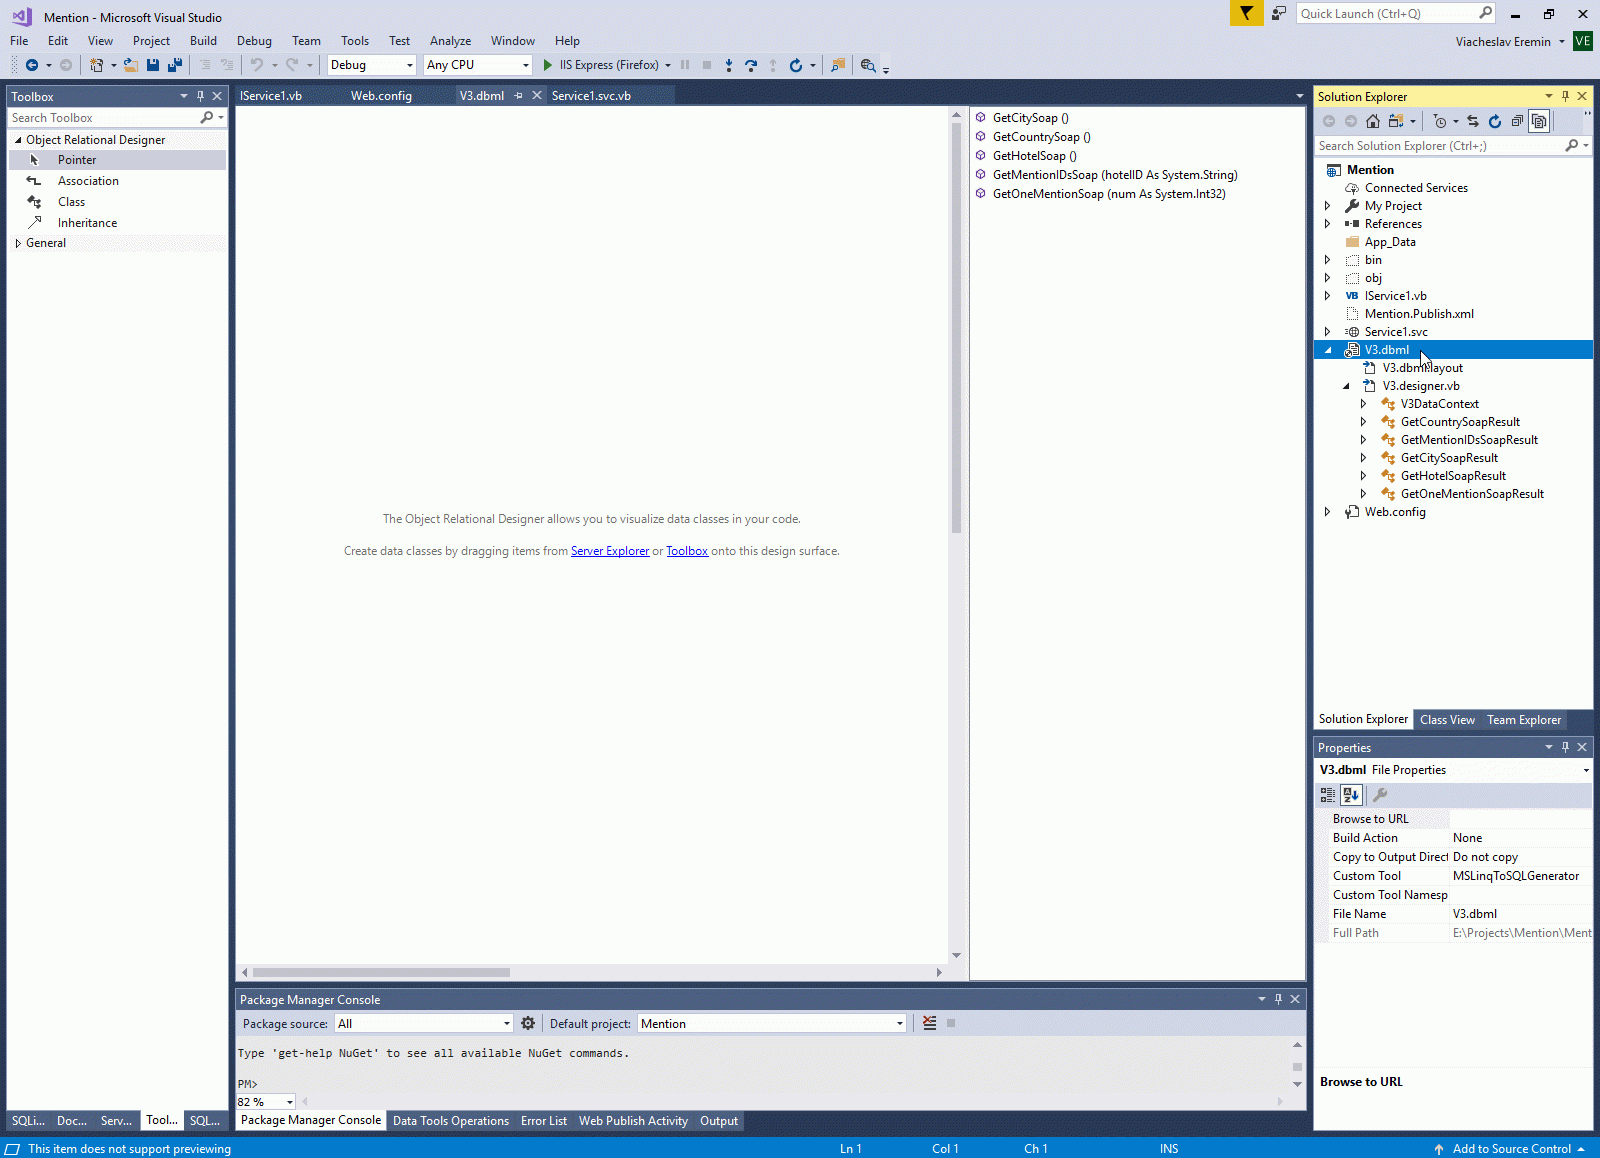Click the Collapse All icon in Solution Explorer

(1517, 121)
